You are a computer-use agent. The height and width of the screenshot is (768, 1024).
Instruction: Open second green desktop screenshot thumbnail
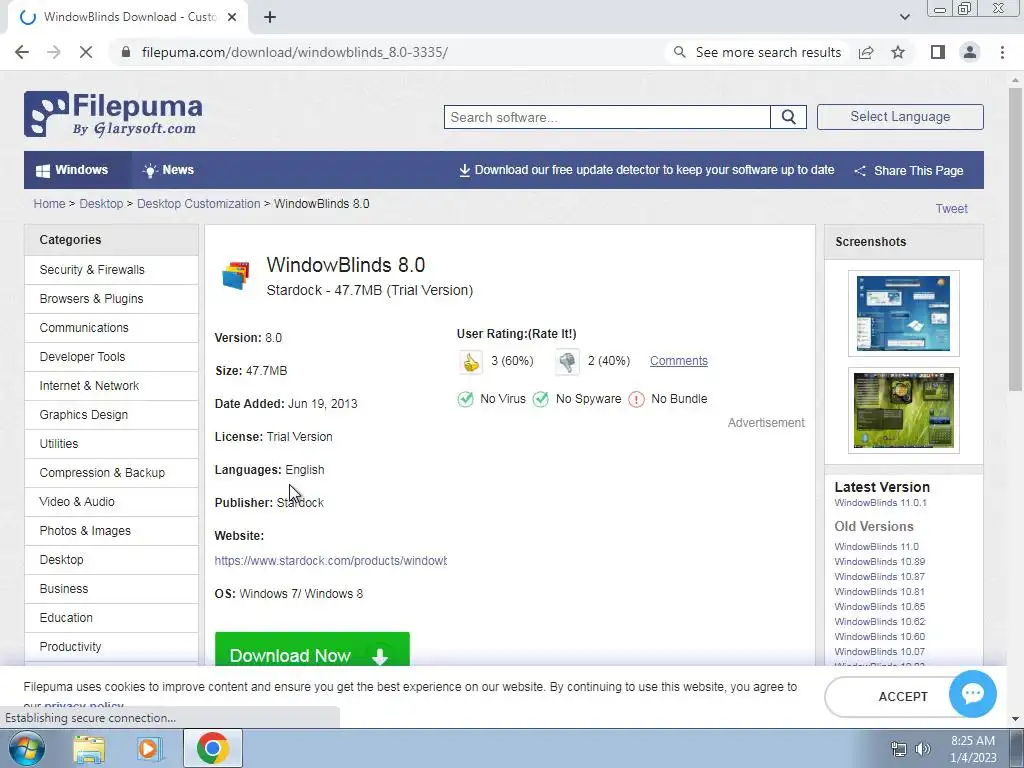click(903, 410)
